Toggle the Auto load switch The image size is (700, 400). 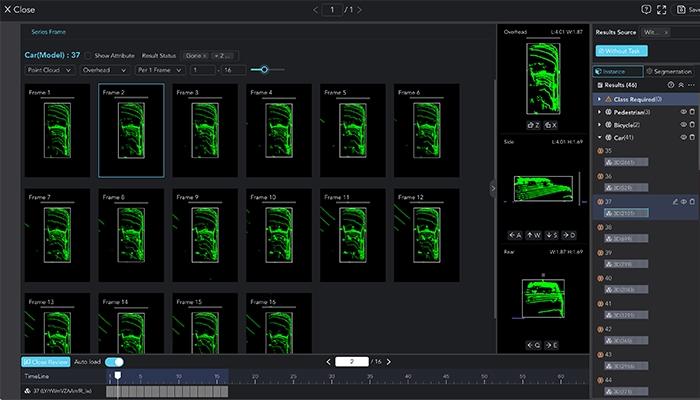click(x=114, y=362)
